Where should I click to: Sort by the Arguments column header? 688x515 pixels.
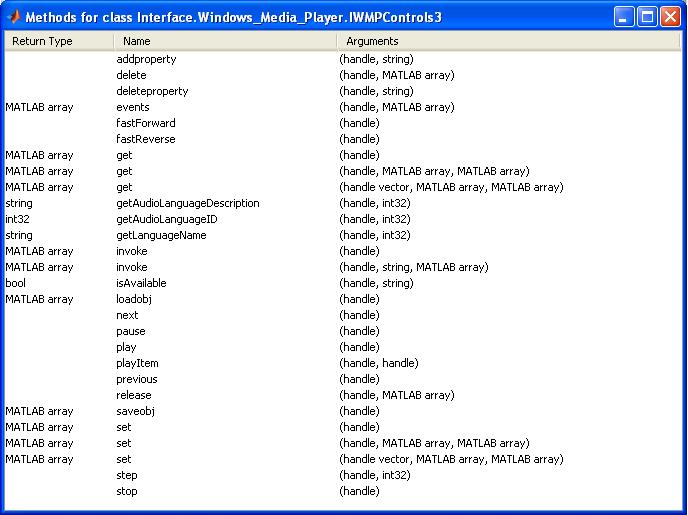coord(508,41)
